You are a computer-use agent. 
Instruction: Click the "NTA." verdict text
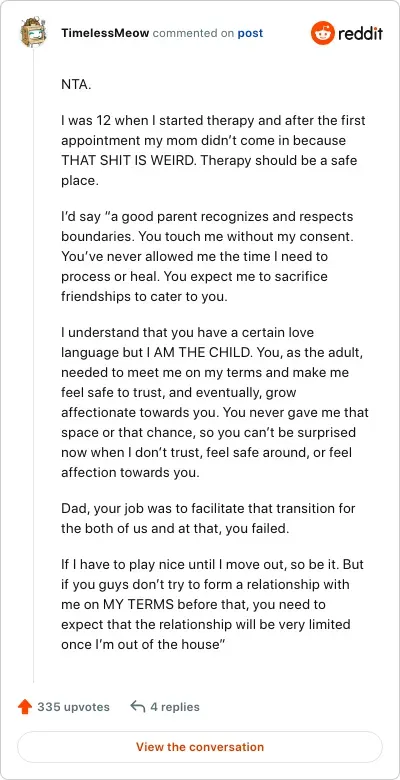point(77,84)
